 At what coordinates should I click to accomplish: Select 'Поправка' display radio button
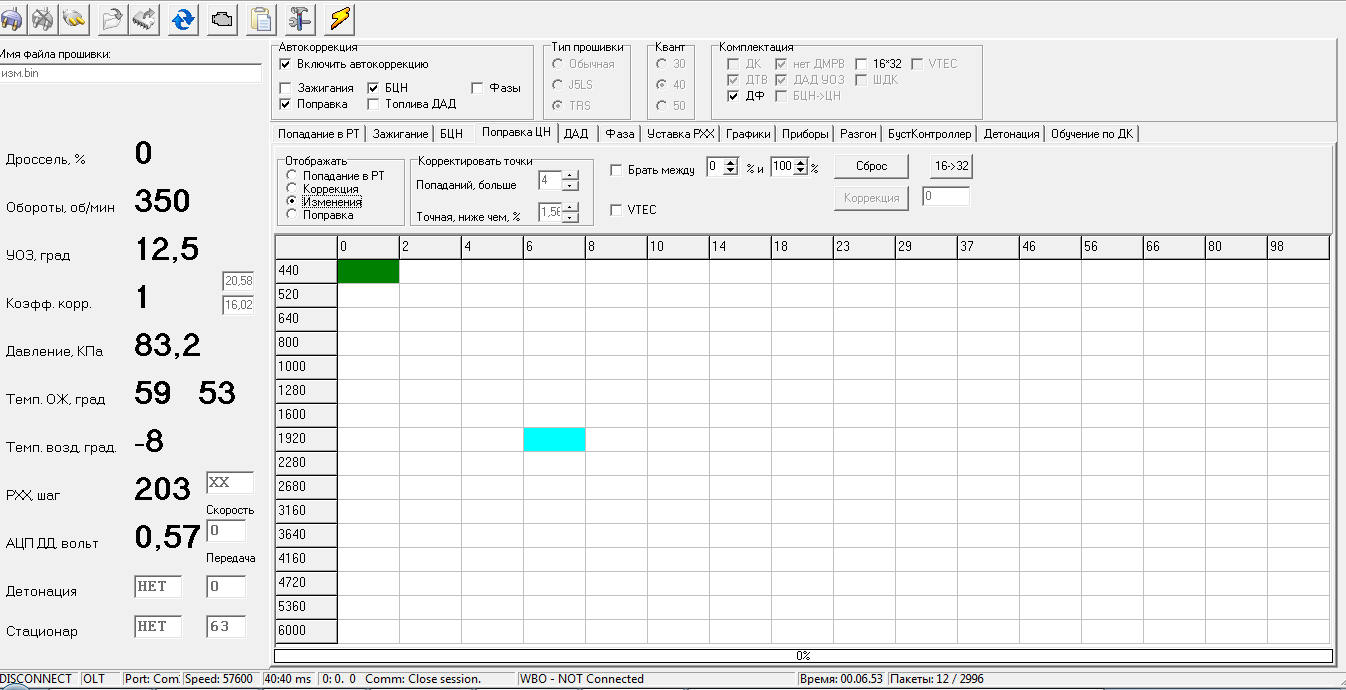(x=292, y=214)
